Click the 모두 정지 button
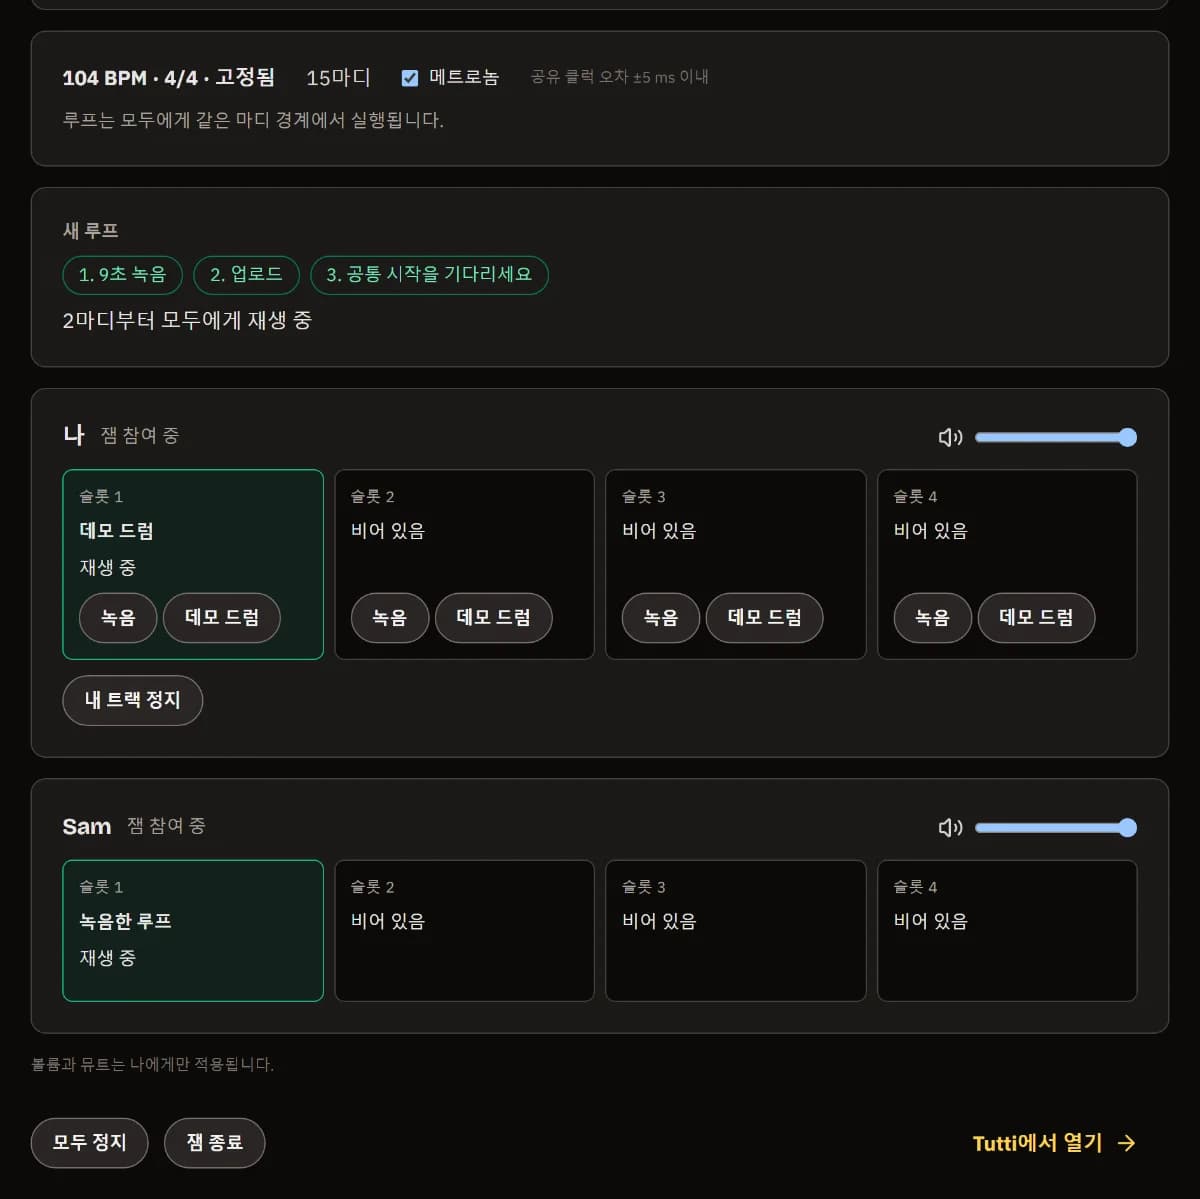 [x=90, y=1142]
